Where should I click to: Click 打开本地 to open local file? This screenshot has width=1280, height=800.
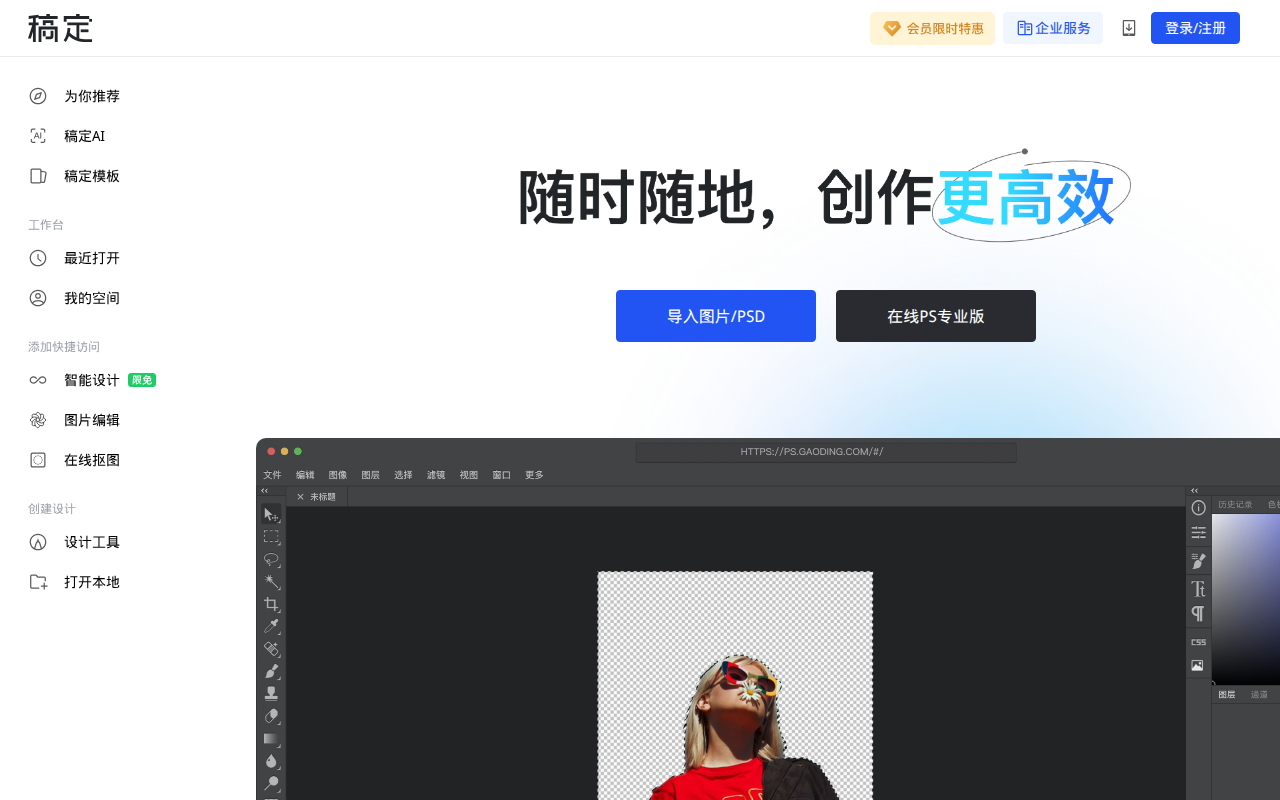(91, 582)
